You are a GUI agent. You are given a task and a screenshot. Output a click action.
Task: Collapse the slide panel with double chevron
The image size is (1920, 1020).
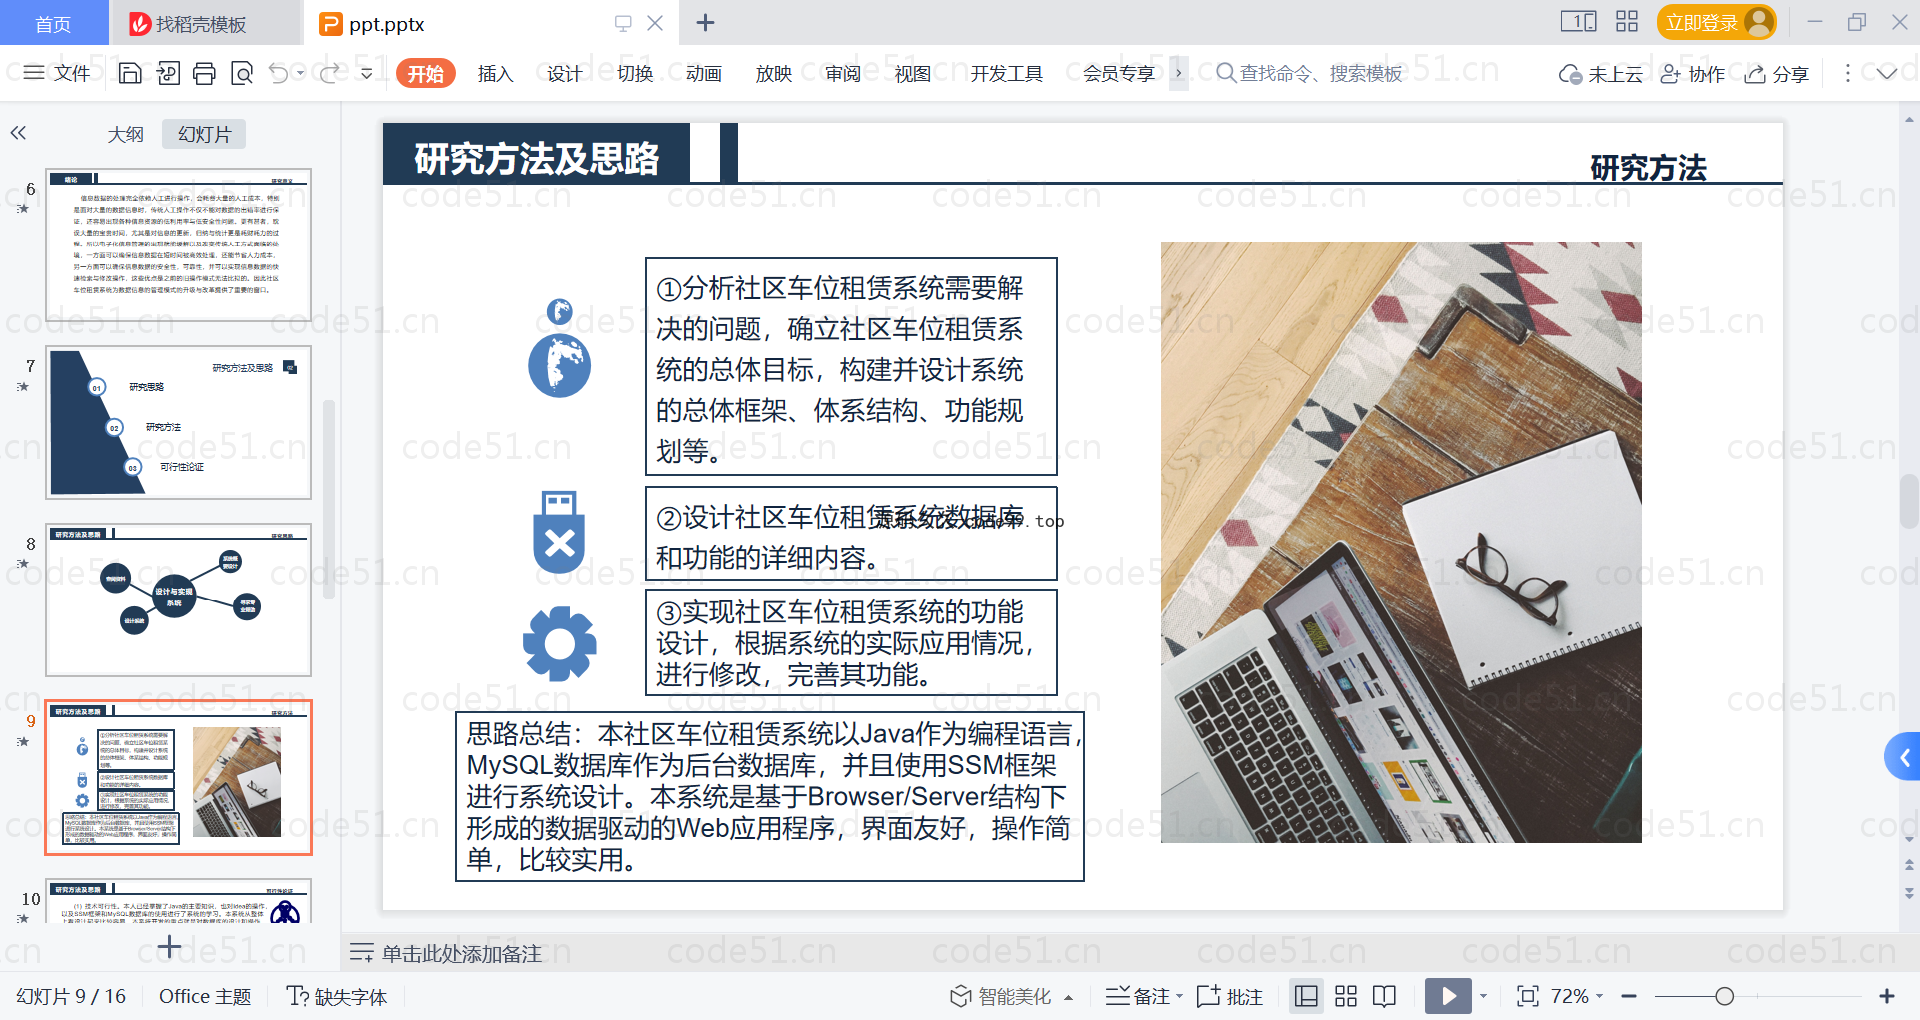pyautogui.click(x=18, y=133)
